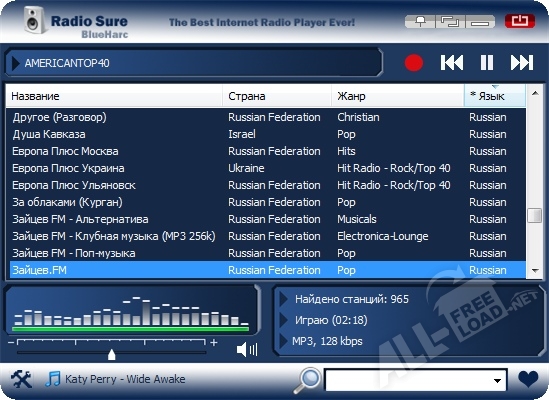Toggle the always-on-top pin button
The width and height of the screenshot is (549, 400).
(420, 22)
